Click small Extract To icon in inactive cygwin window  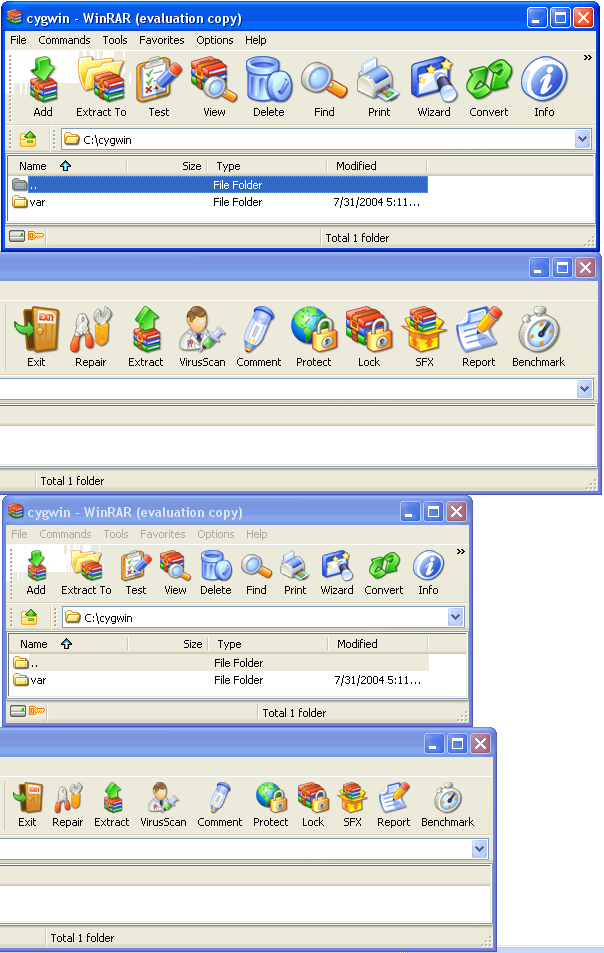[x=86, y=566]
